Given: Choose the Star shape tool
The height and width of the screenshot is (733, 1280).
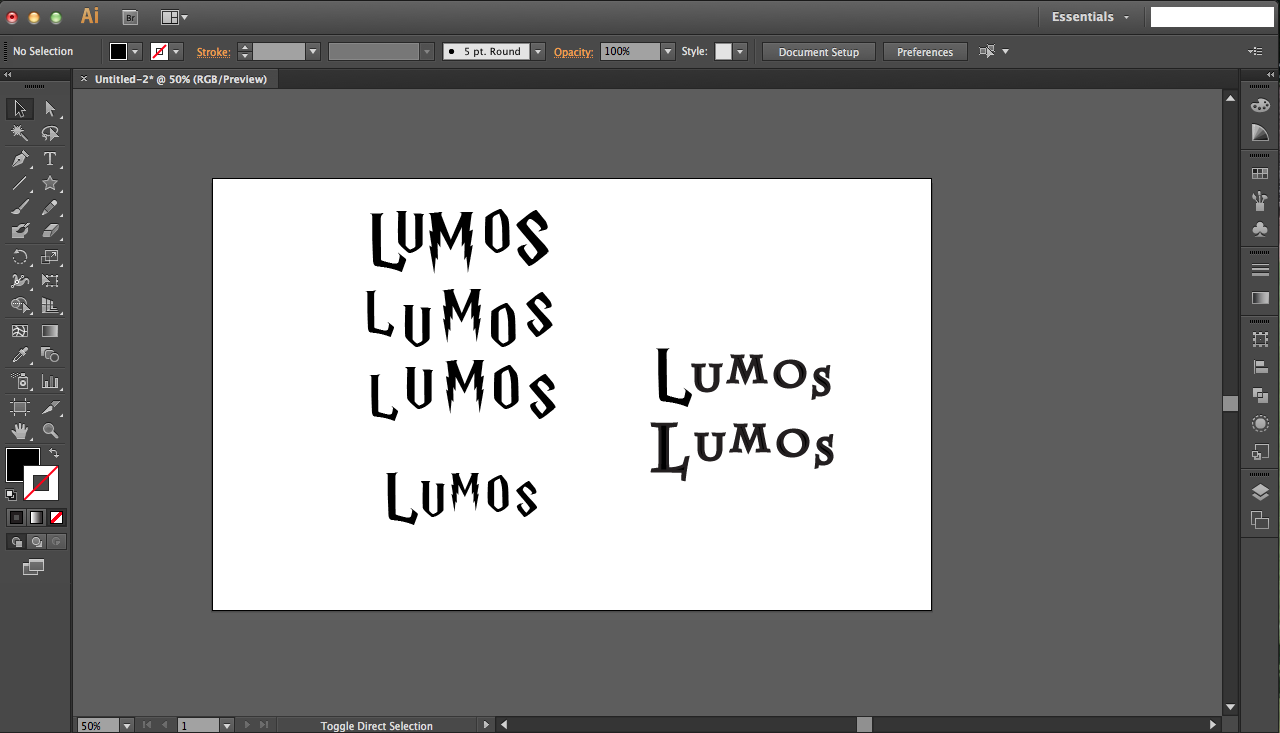Looking at the screenshot, I should pos(50,183).
